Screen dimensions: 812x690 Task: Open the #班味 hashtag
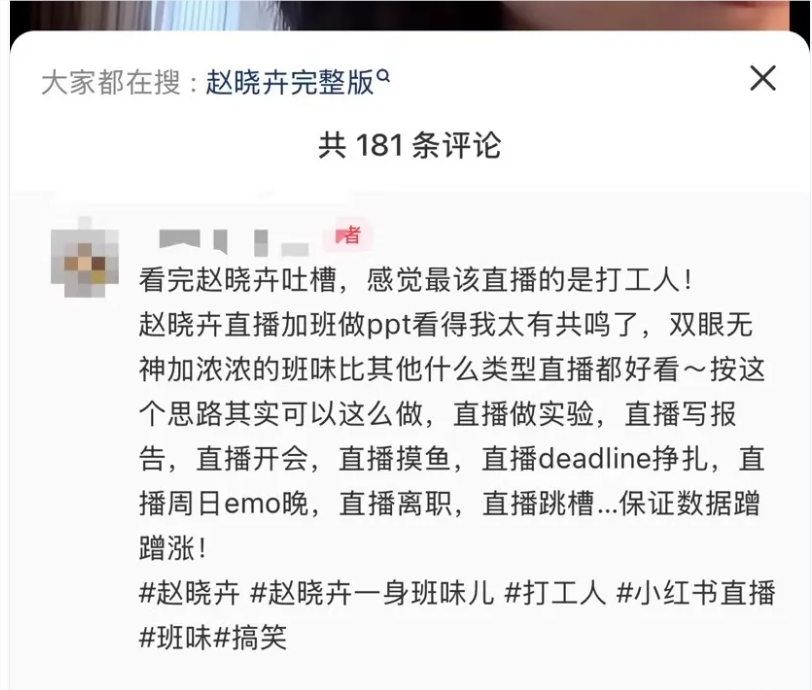[176, 638]
